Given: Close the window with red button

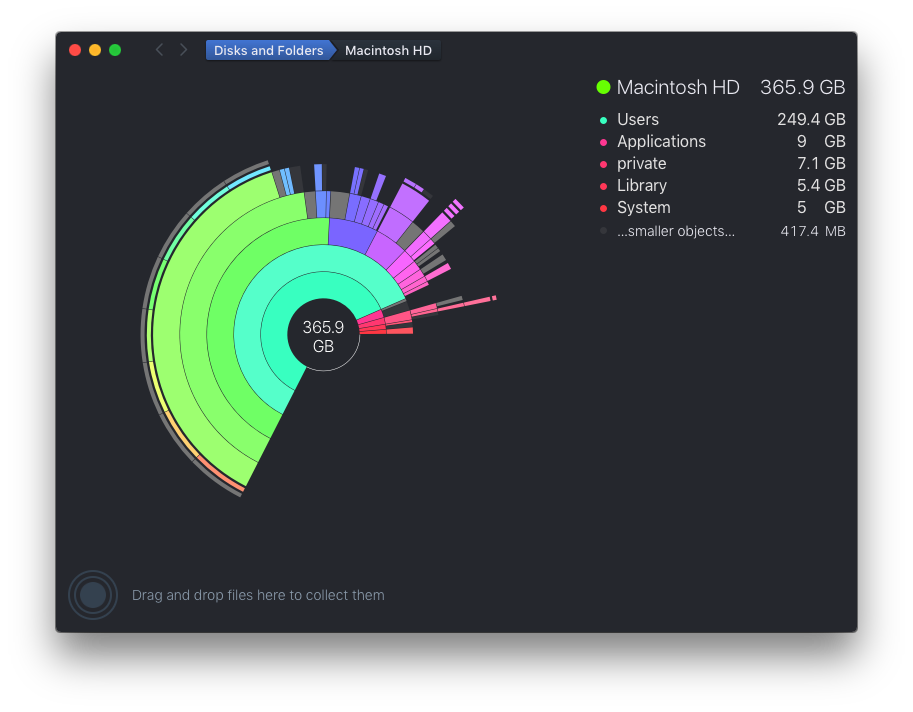Looking at the screenshot, I should (75, 50).
